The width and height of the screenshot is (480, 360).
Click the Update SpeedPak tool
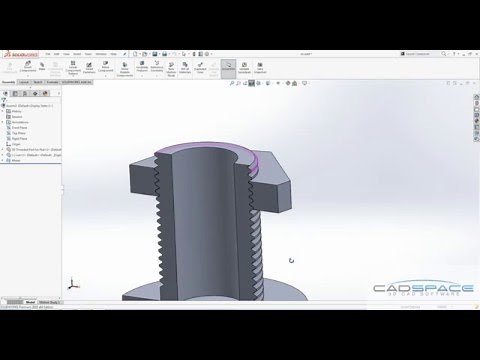244,68
